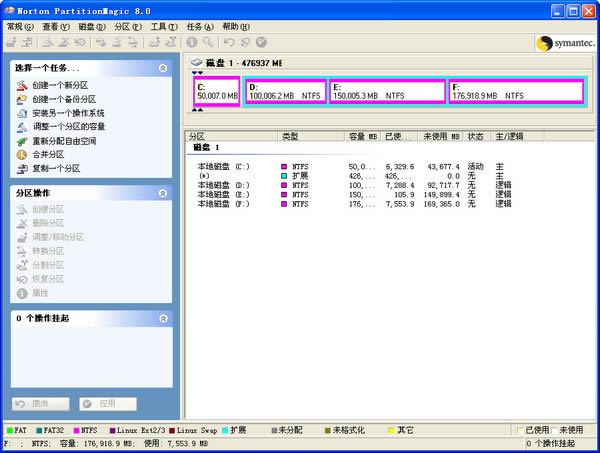The height and width of the screenshot is (453, 600).
Task: Click the 应用 button
Action: 108,404
